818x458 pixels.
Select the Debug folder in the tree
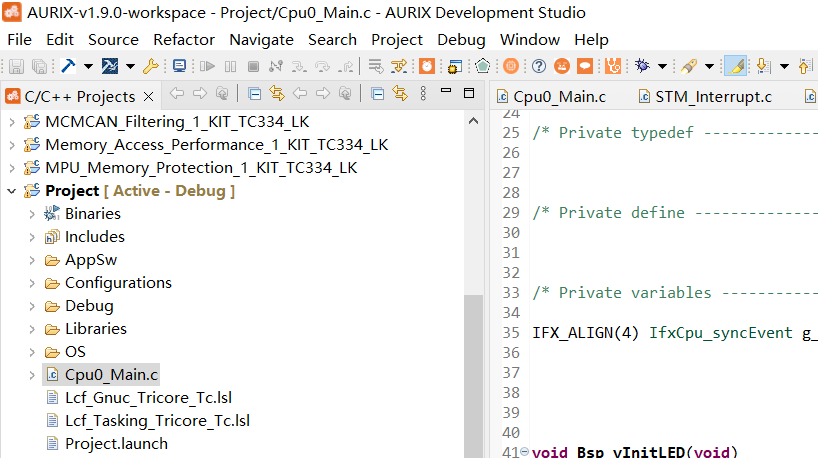tap(89, 306)
